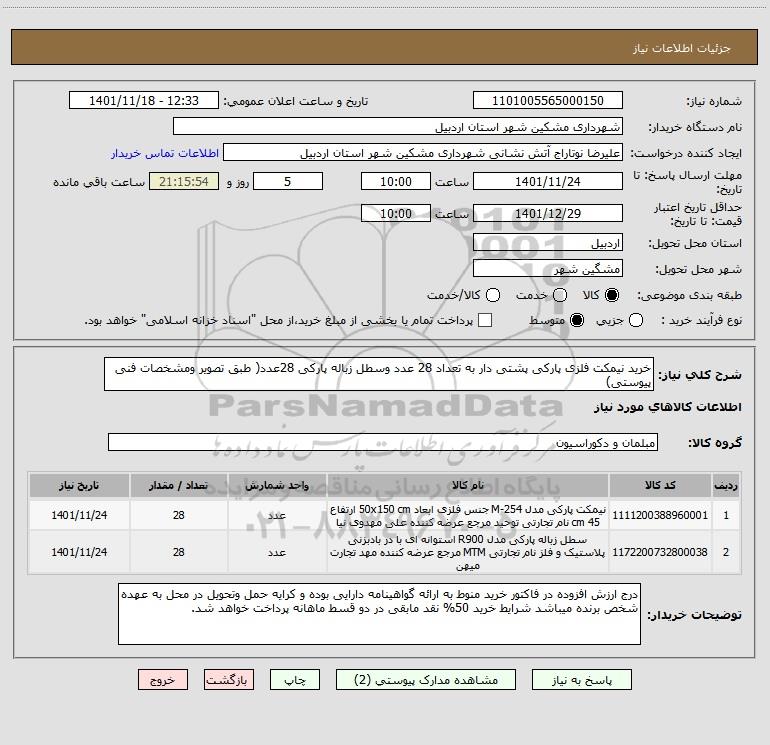Click the quantity 28 in row 1
Screen dimensions: 770x745
[x=179, y=515]
